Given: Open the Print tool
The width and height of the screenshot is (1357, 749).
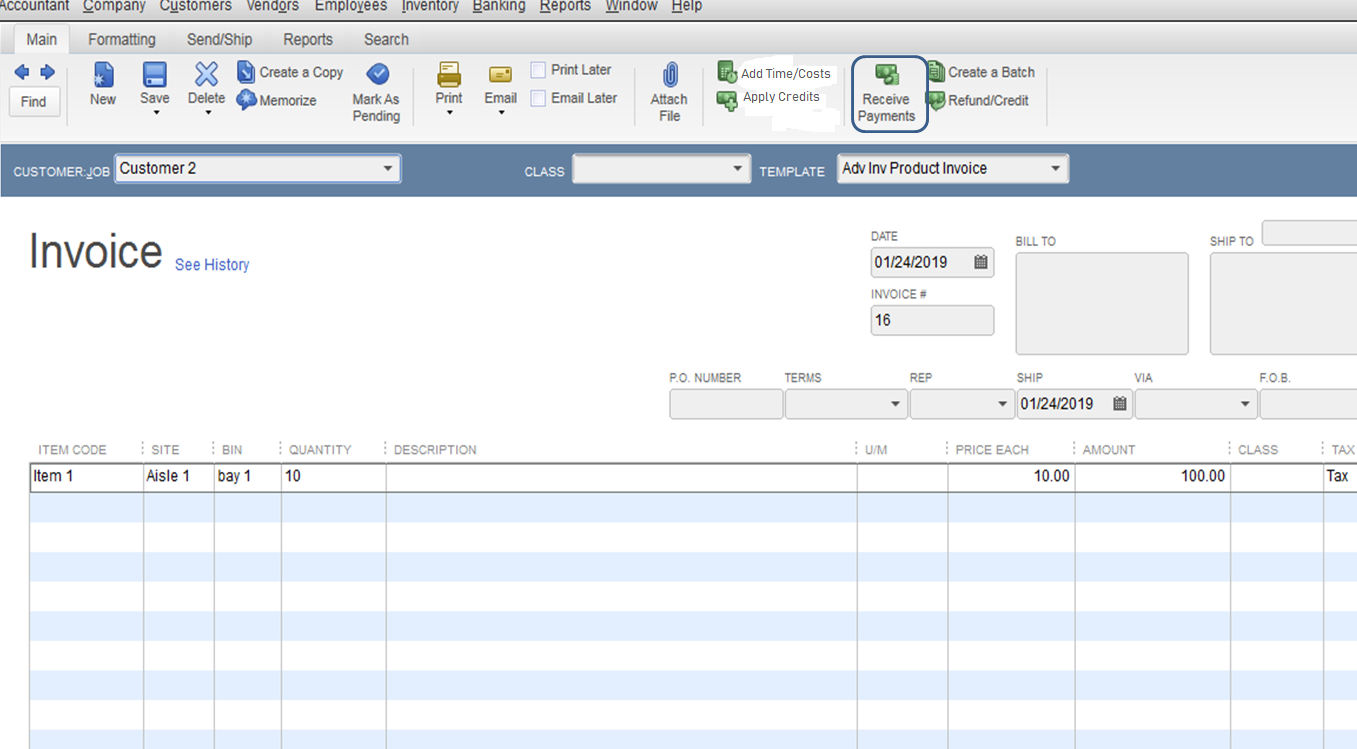Looking at the screenshot, I should [448, 84].
